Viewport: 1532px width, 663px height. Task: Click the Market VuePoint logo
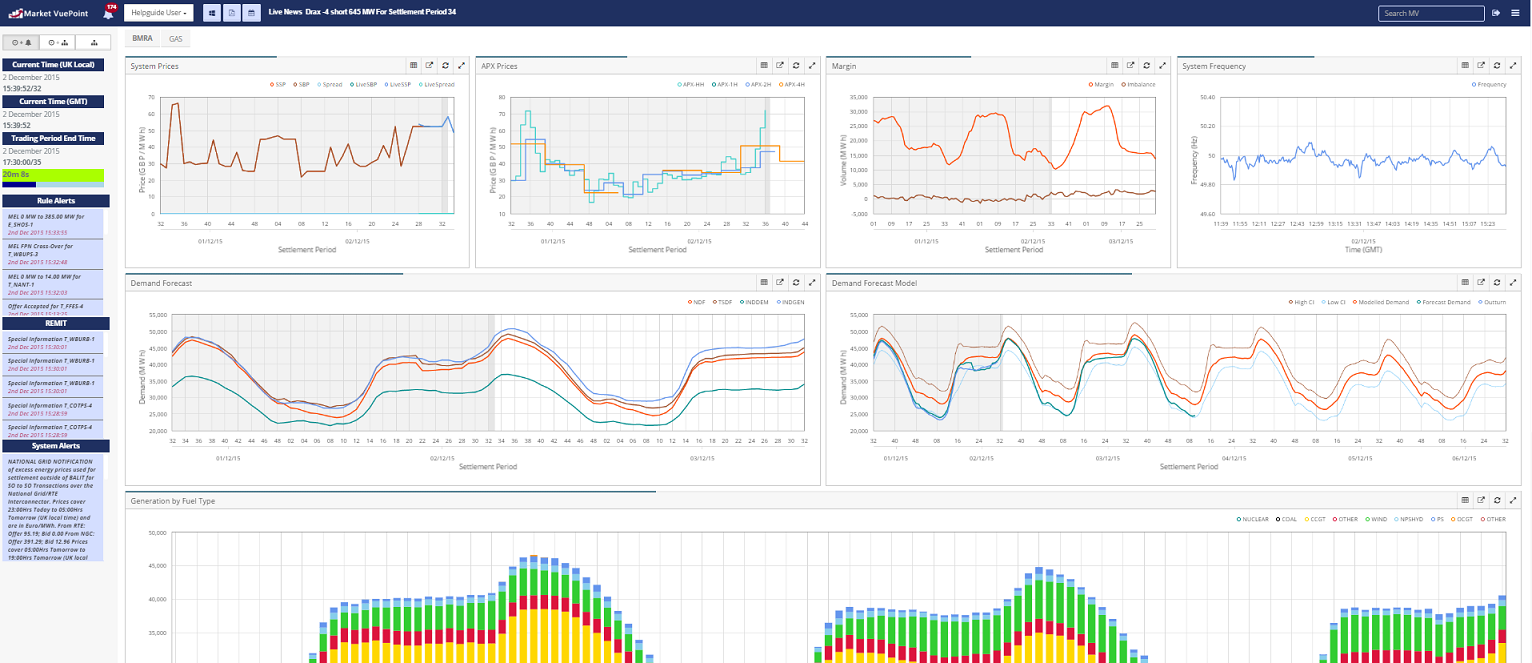pos(49,13)
